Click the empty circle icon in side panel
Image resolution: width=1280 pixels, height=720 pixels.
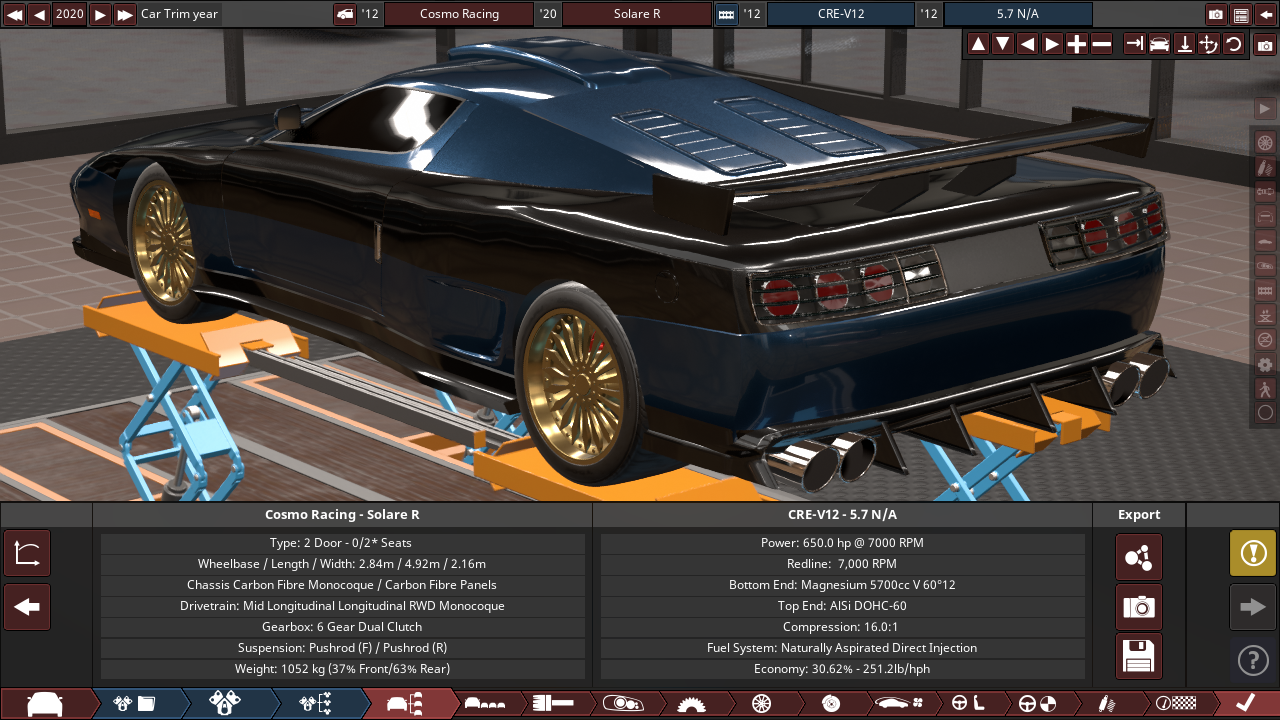click(x=1265, y=412)
